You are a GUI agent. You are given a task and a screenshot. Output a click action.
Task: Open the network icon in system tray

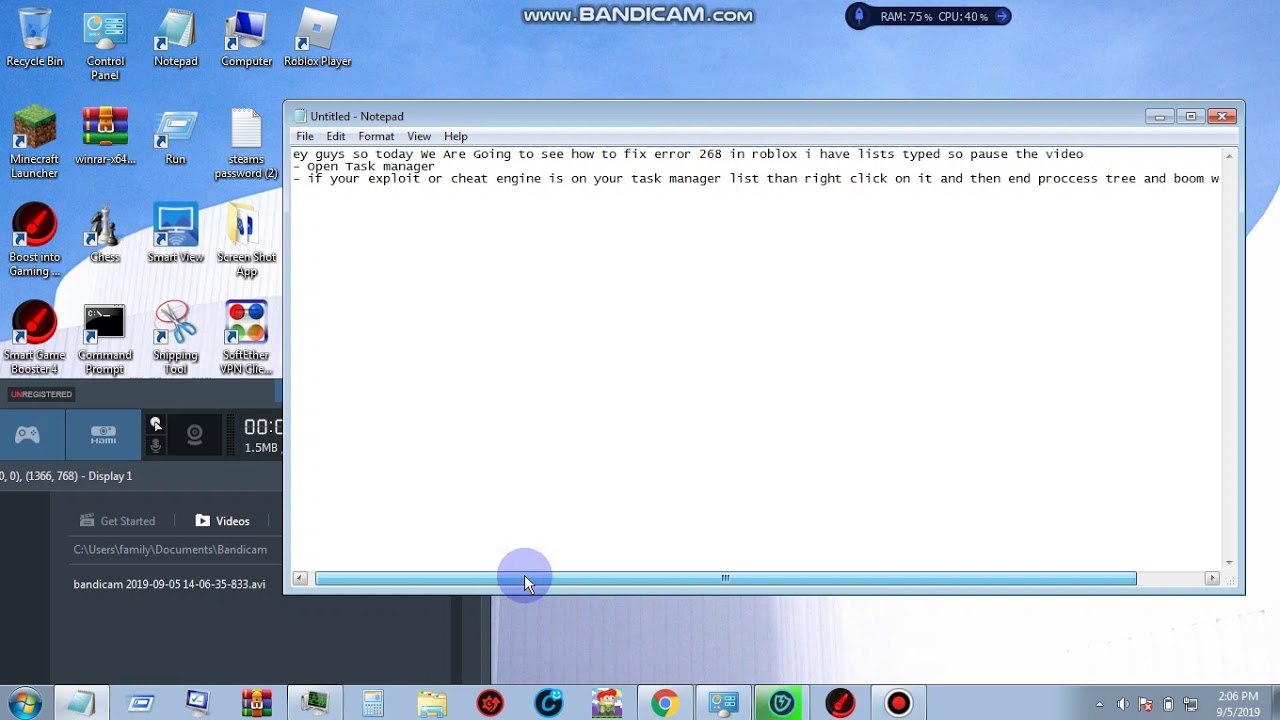click(x=1190, y=704)
